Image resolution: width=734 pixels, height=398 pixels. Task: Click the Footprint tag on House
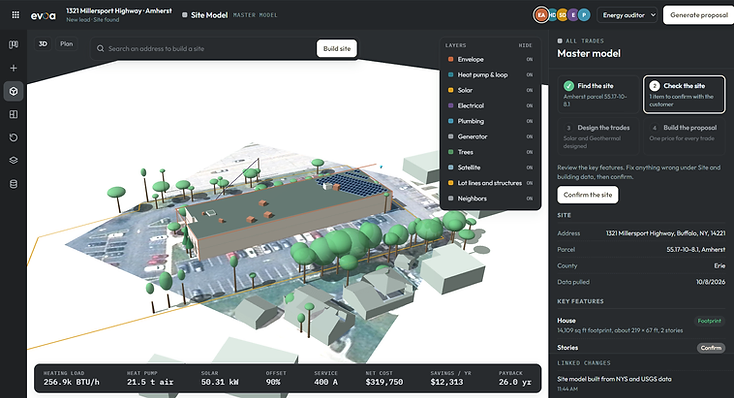coord(709,321)
